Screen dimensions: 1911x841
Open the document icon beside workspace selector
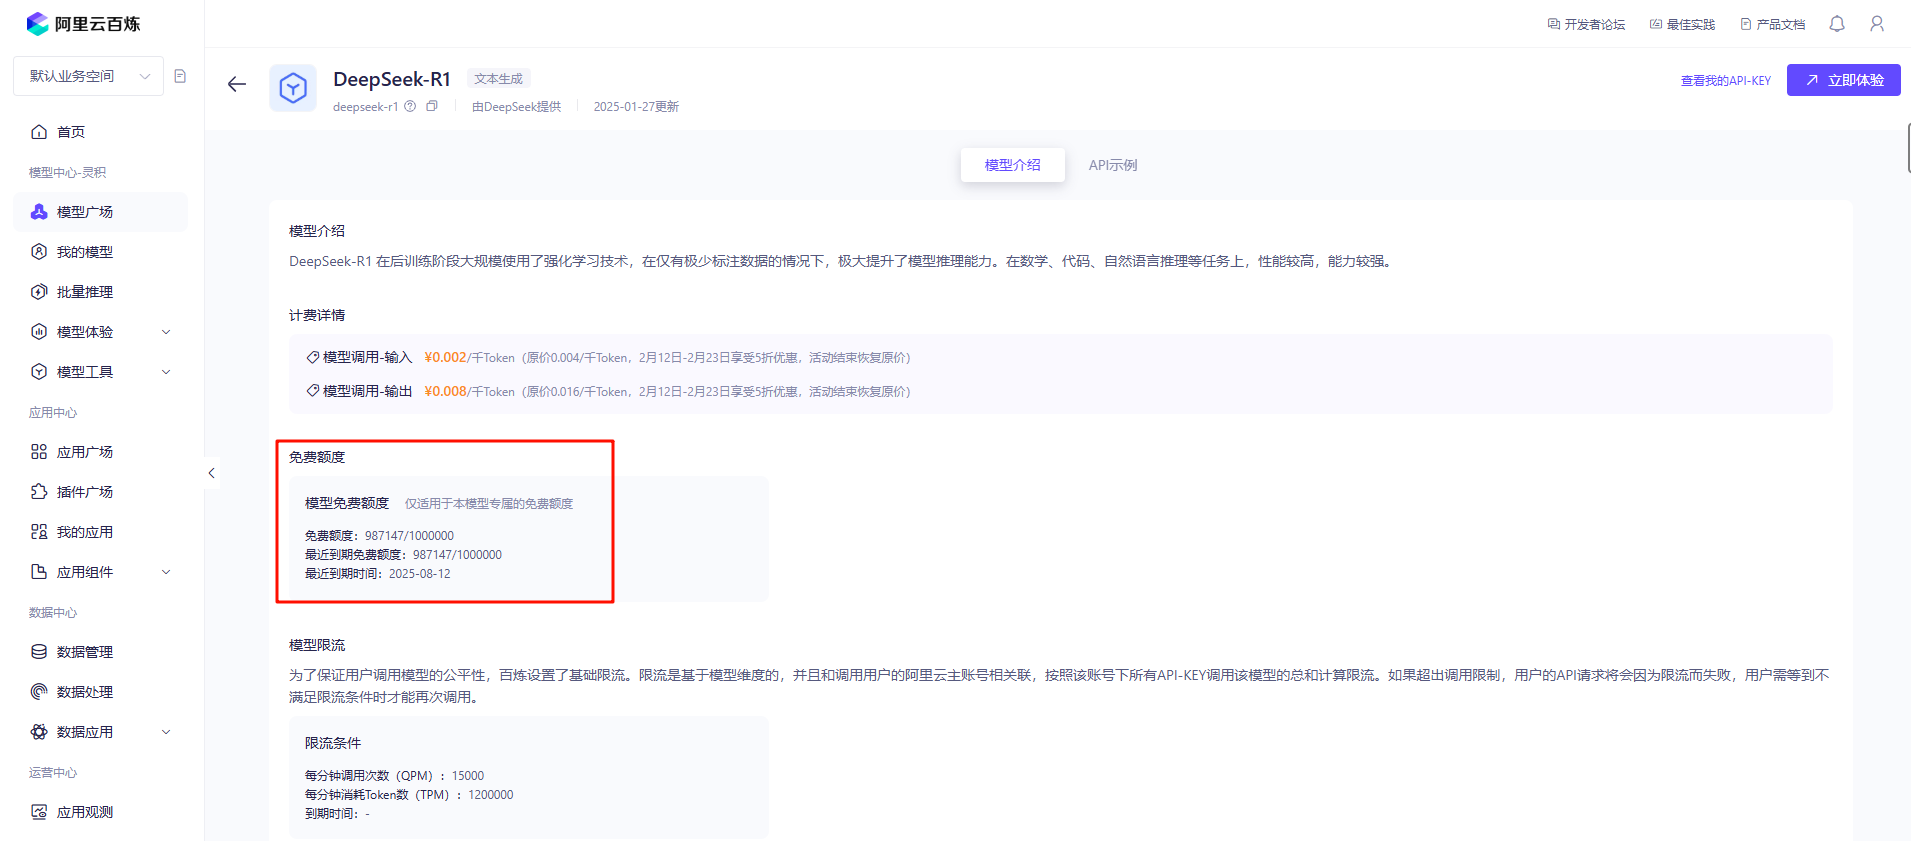[180, 76]
